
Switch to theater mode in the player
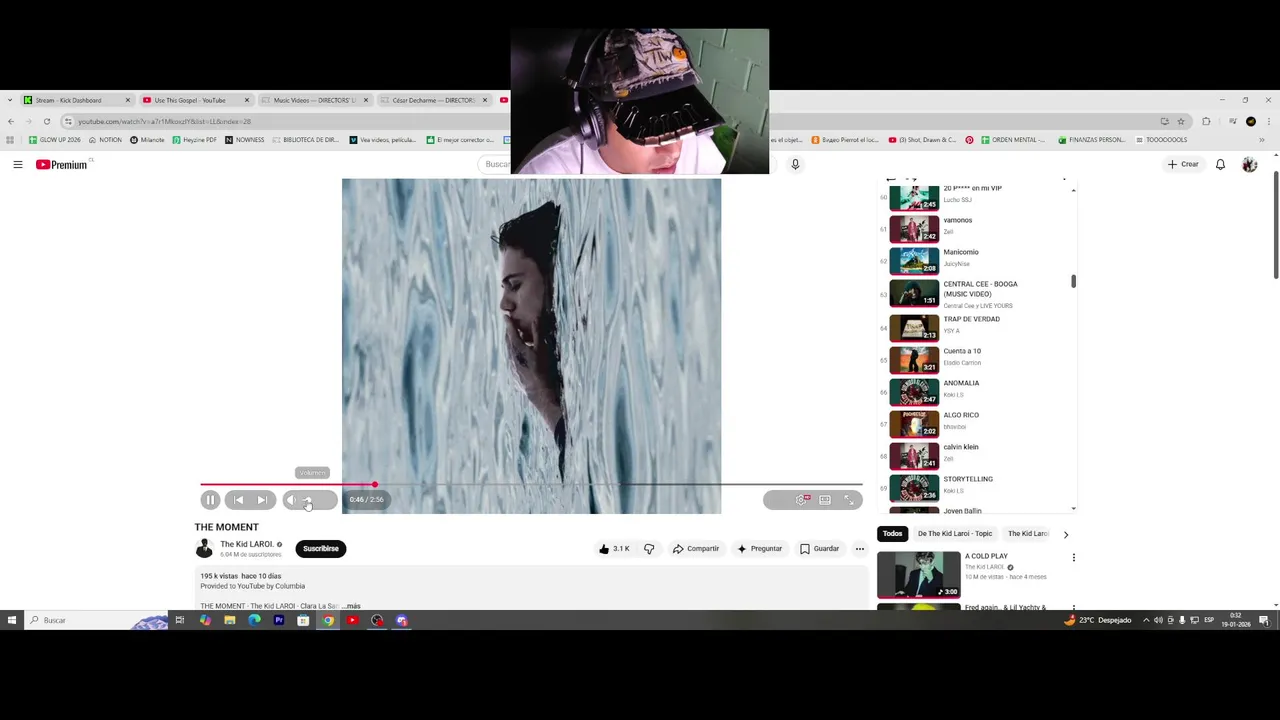[x=825, y=500]
